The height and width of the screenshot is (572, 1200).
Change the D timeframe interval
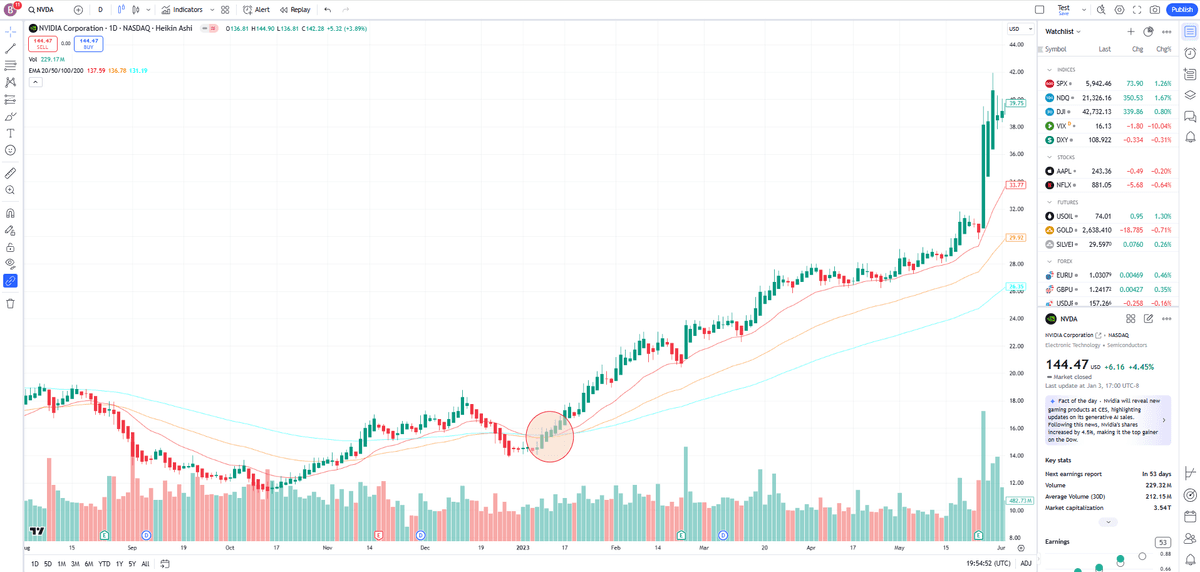click(100, 9)
